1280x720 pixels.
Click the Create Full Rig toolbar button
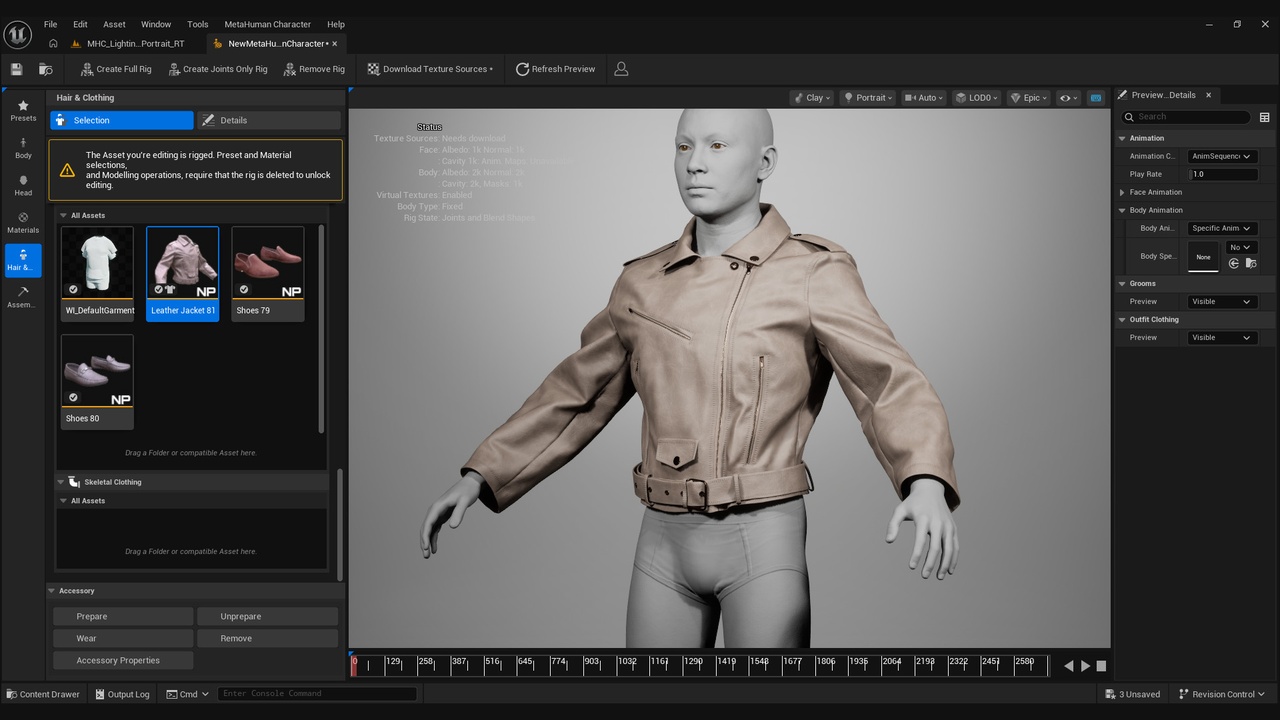pos(115,69)
